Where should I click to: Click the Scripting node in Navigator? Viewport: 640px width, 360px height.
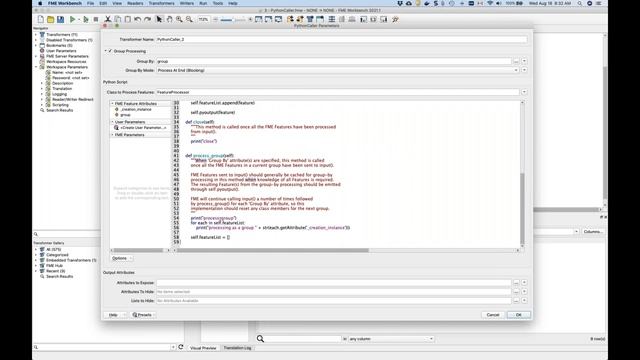coord(60,104)
